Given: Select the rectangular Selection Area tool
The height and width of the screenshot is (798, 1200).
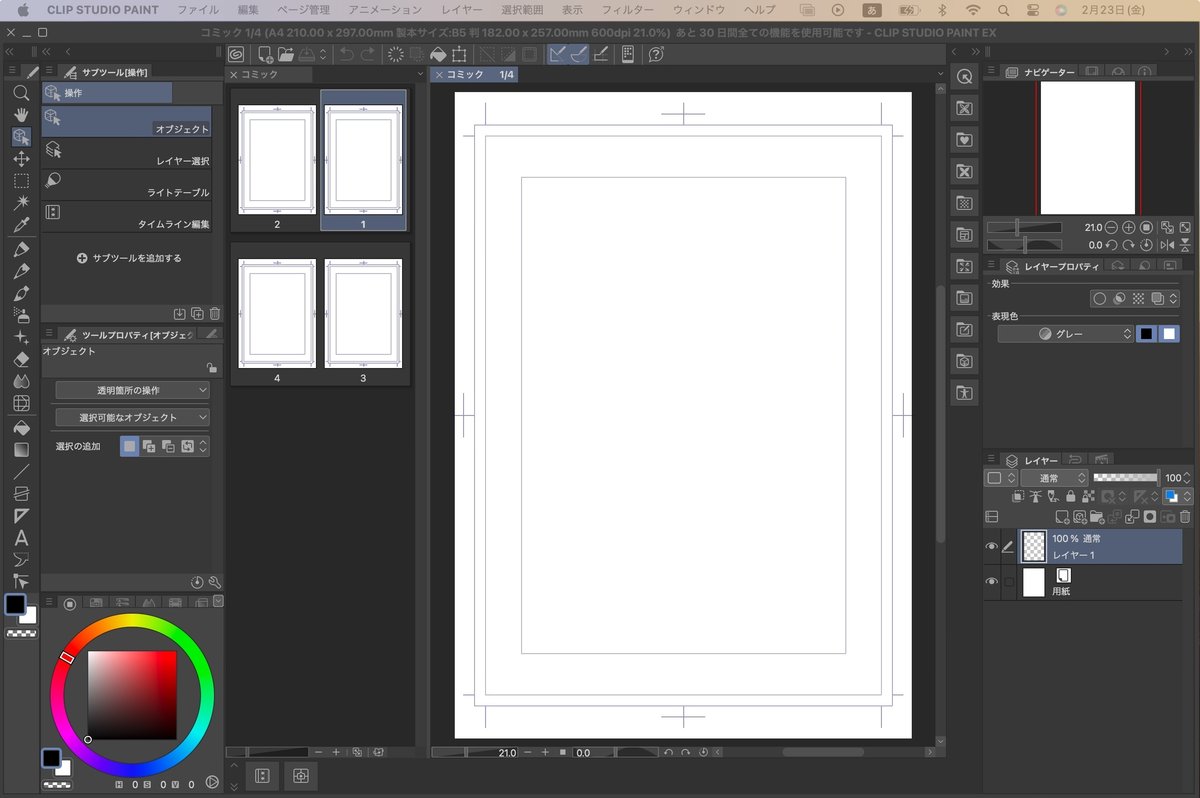Looking at the screenshot, I should (x=21, y=181).
